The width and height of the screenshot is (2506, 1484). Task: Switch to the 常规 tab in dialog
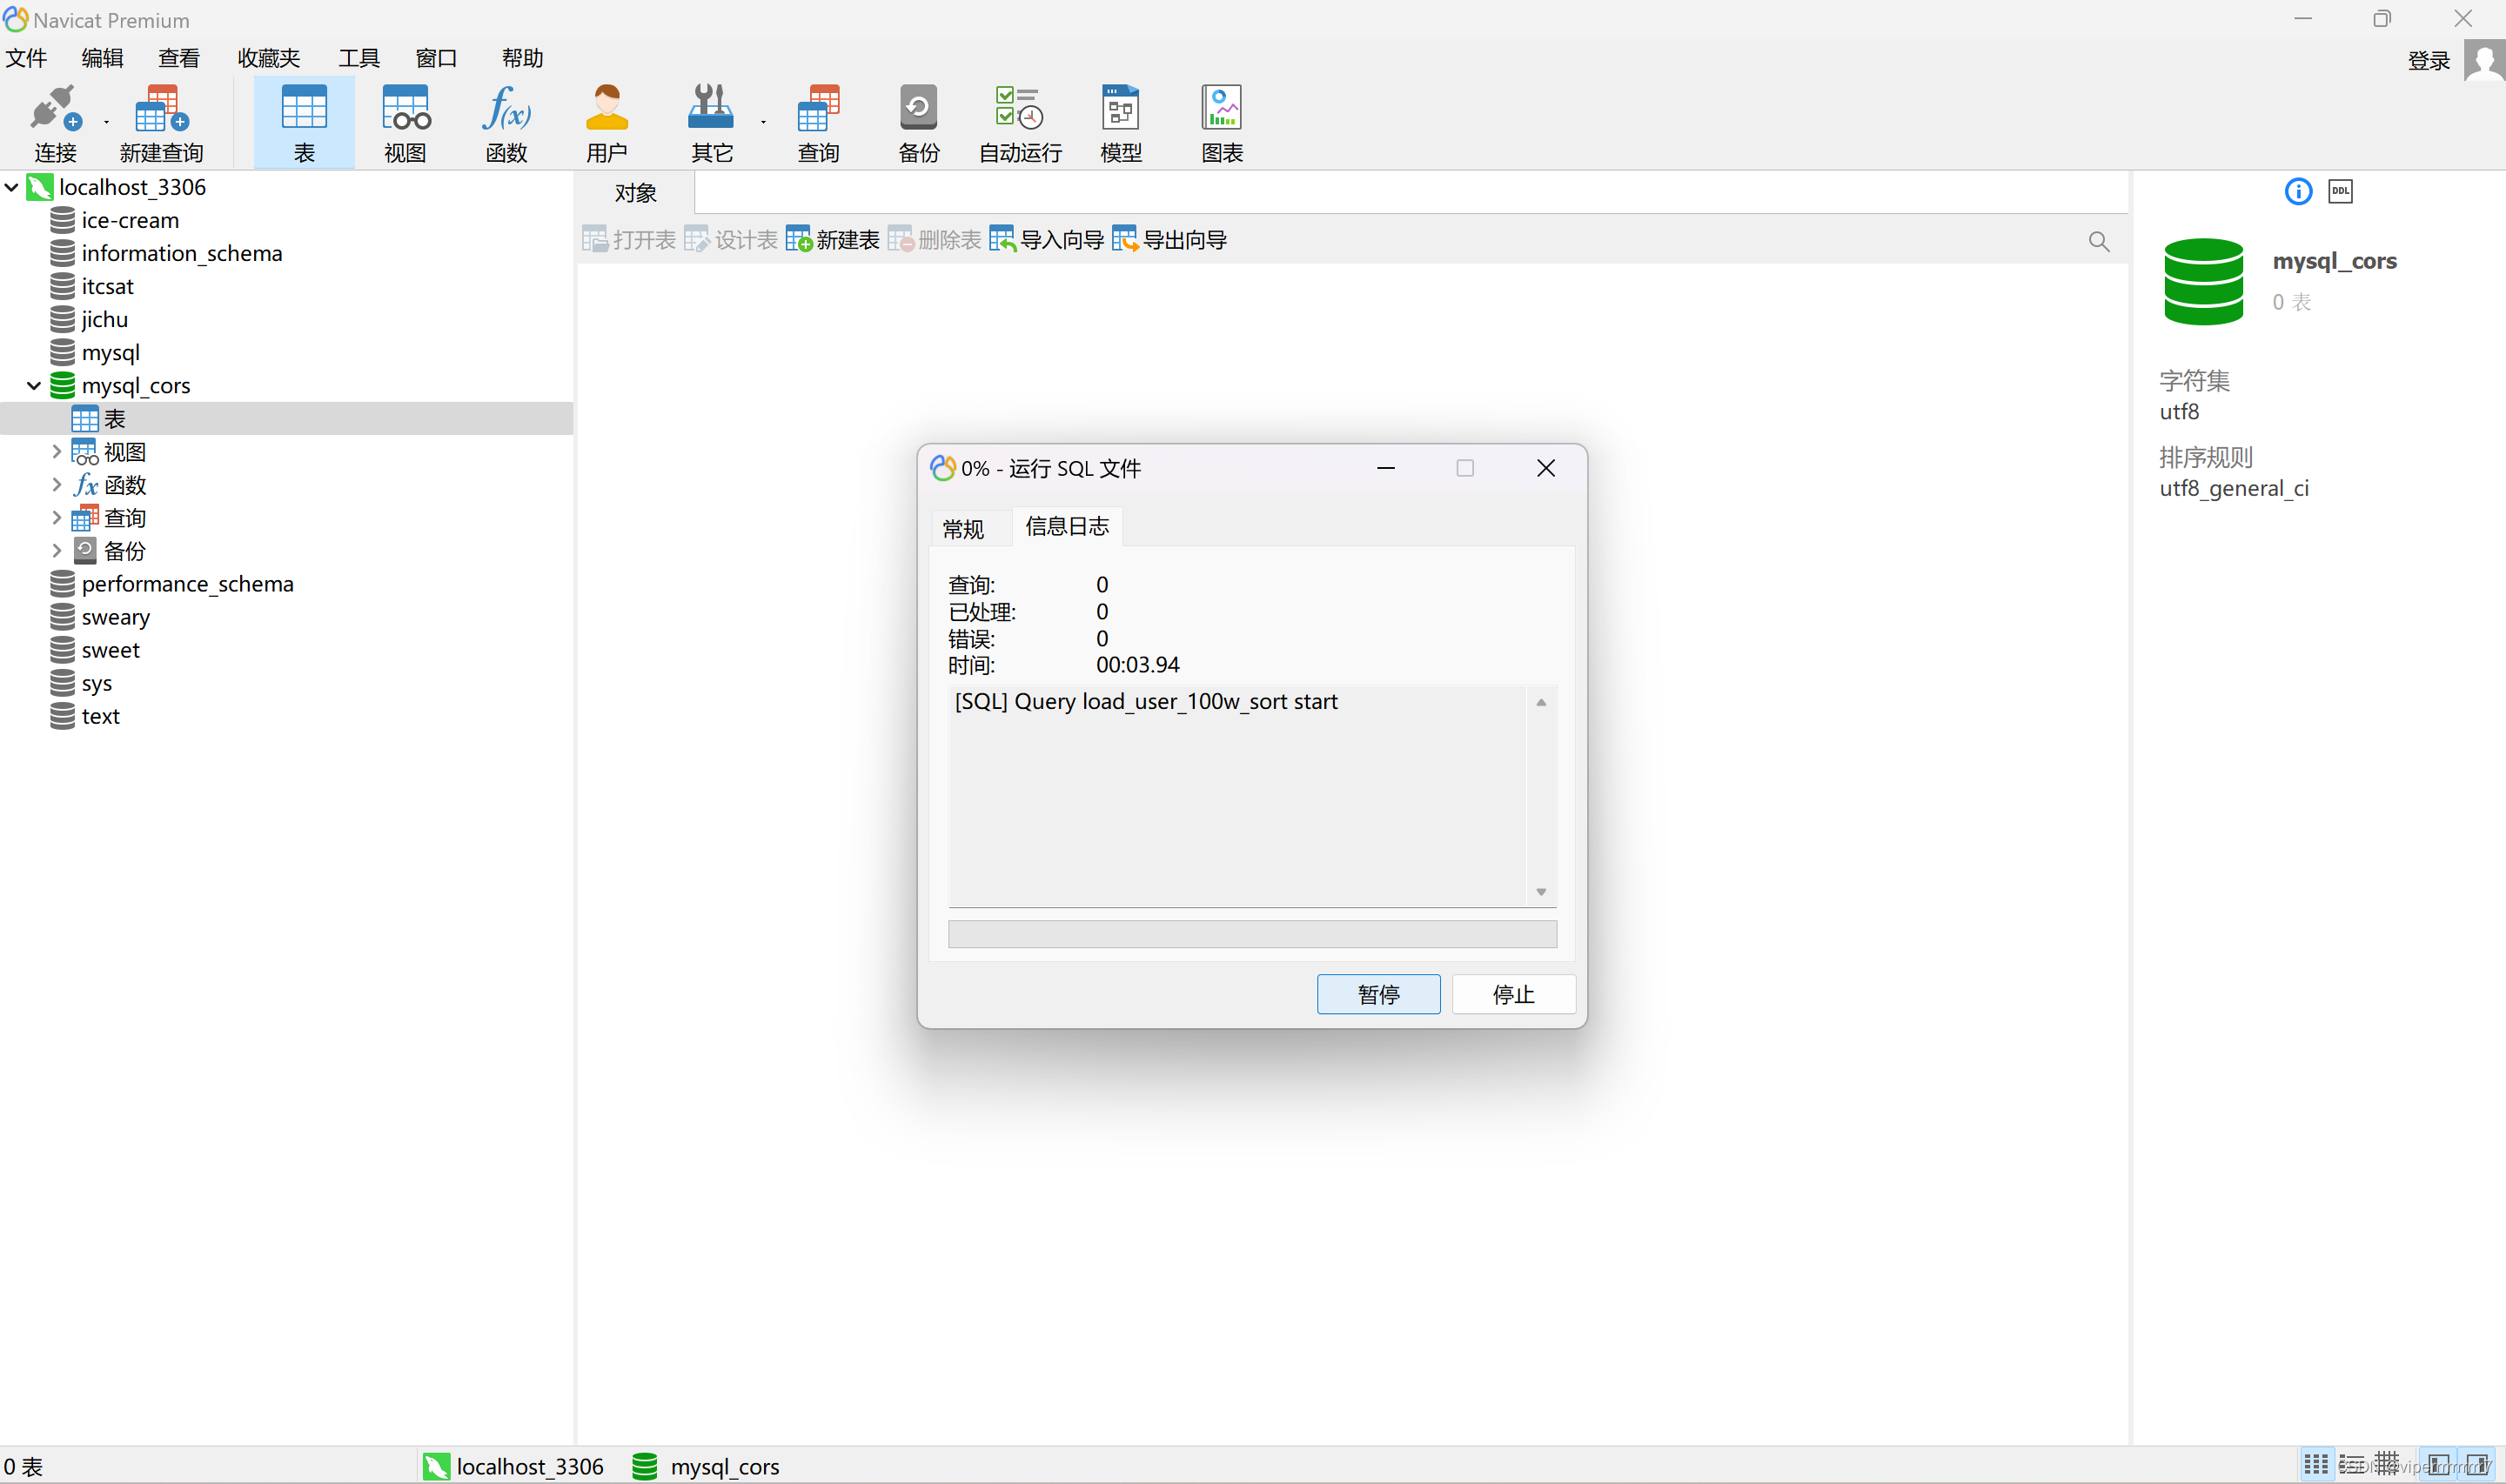[x=963, y=528]
